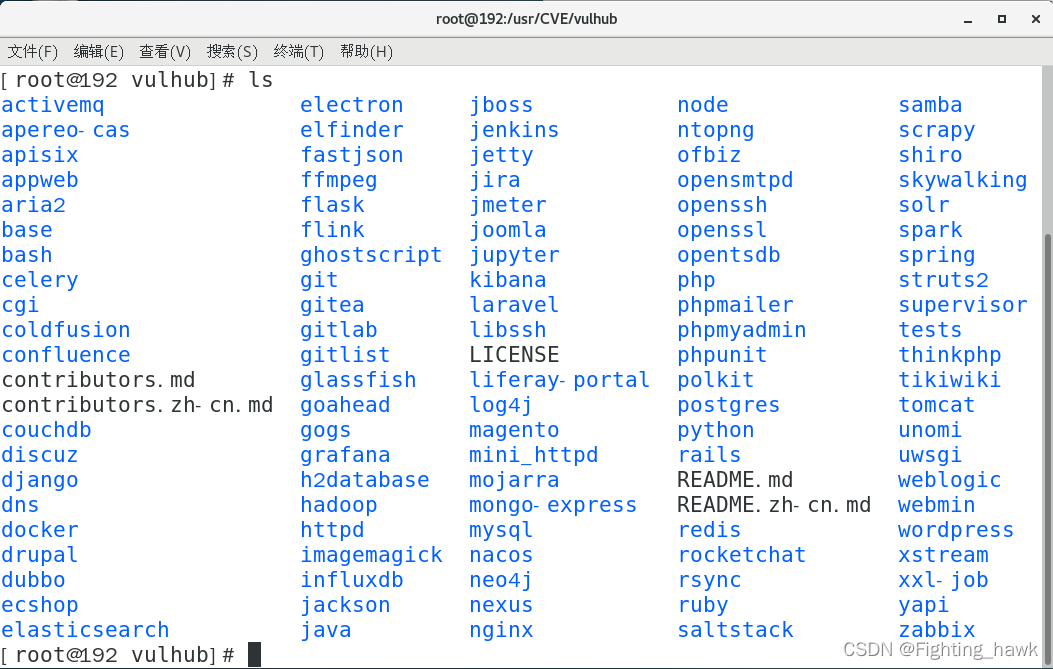Click the 'rocketchat' directory name
Image resolution: width=1053 pixels, height=669 pixels.
pos(741,555)
